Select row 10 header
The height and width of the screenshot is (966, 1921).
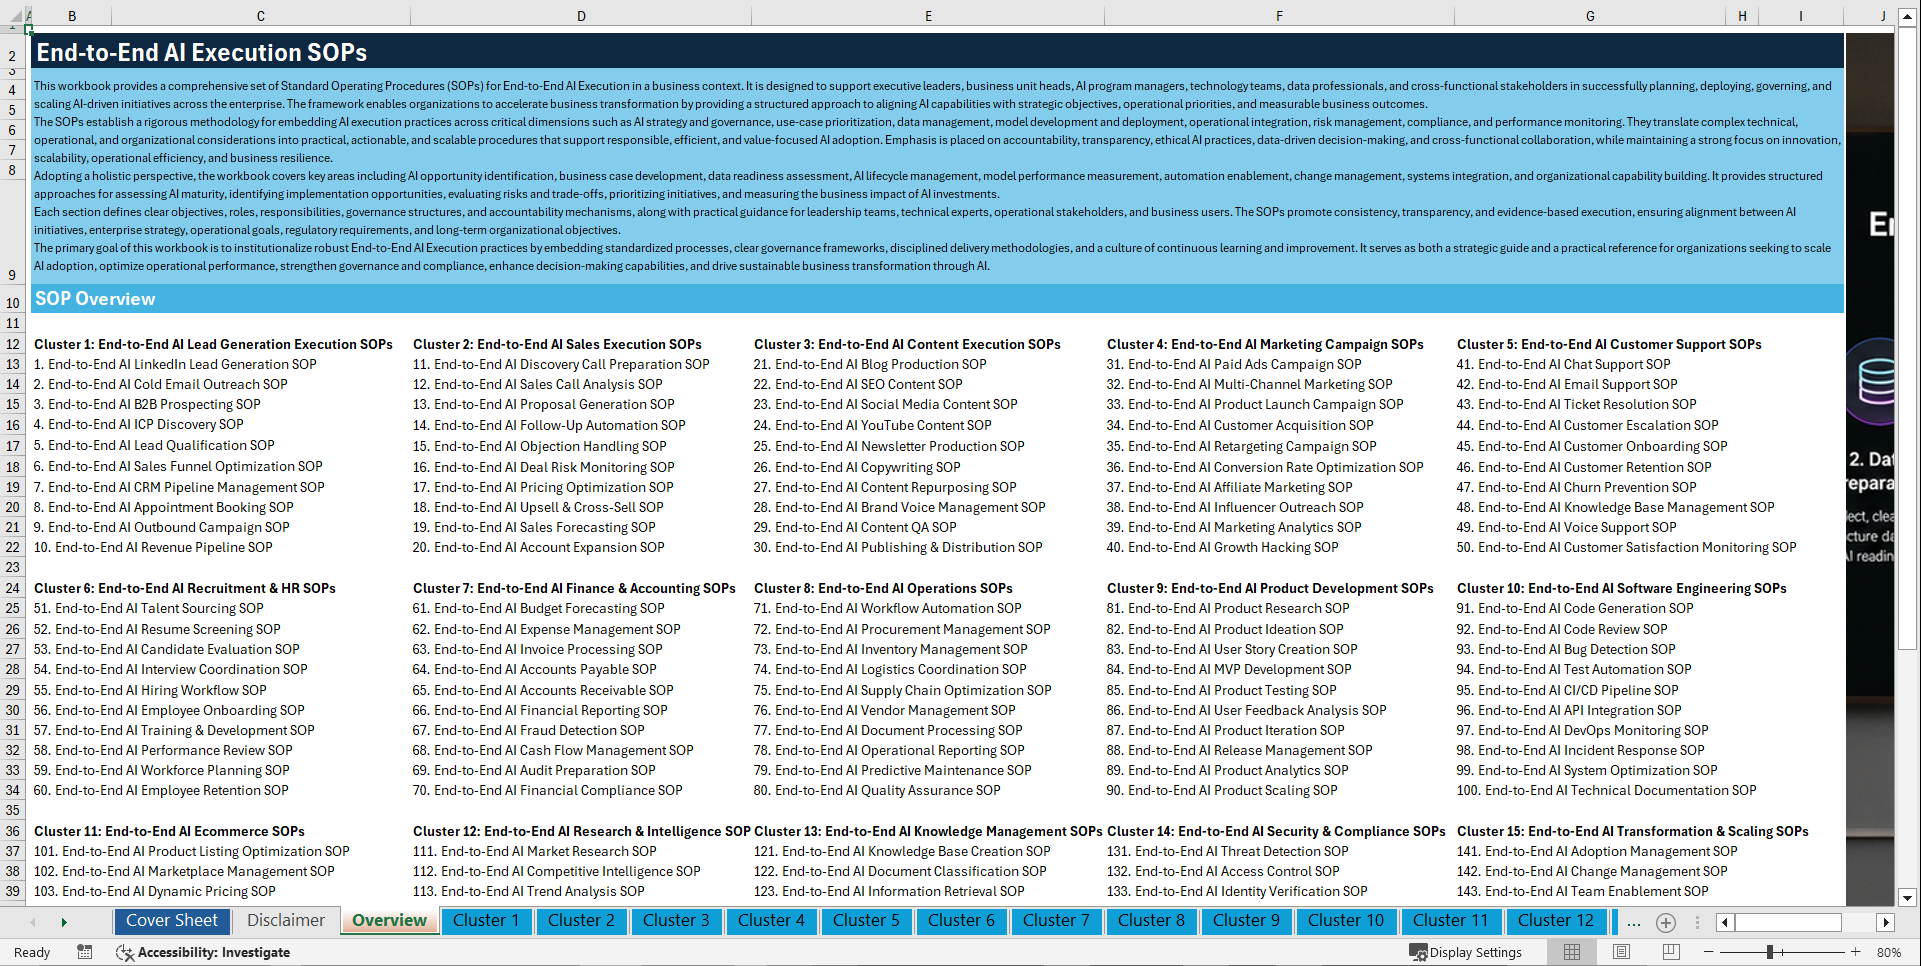click(x=13, y=303)
